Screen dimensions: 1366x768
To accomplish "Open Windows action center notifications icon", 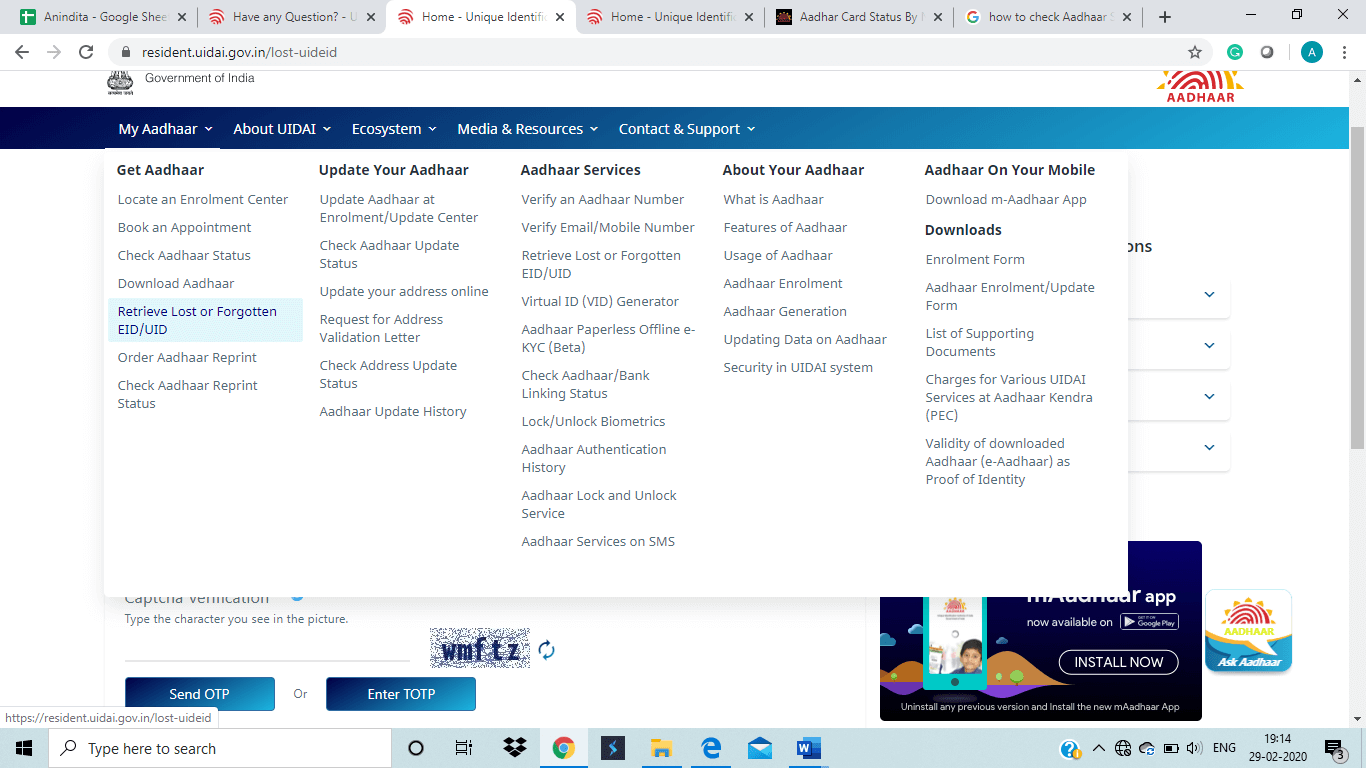I will tap(1334, 748).
